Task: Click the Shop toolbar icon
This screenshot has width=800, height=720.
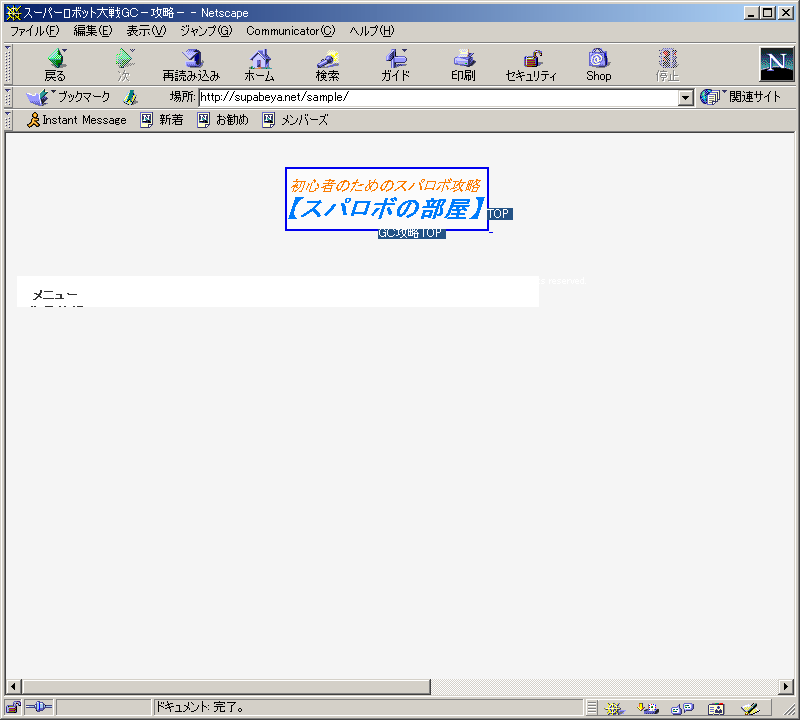Action: click(x=598, y=65)
